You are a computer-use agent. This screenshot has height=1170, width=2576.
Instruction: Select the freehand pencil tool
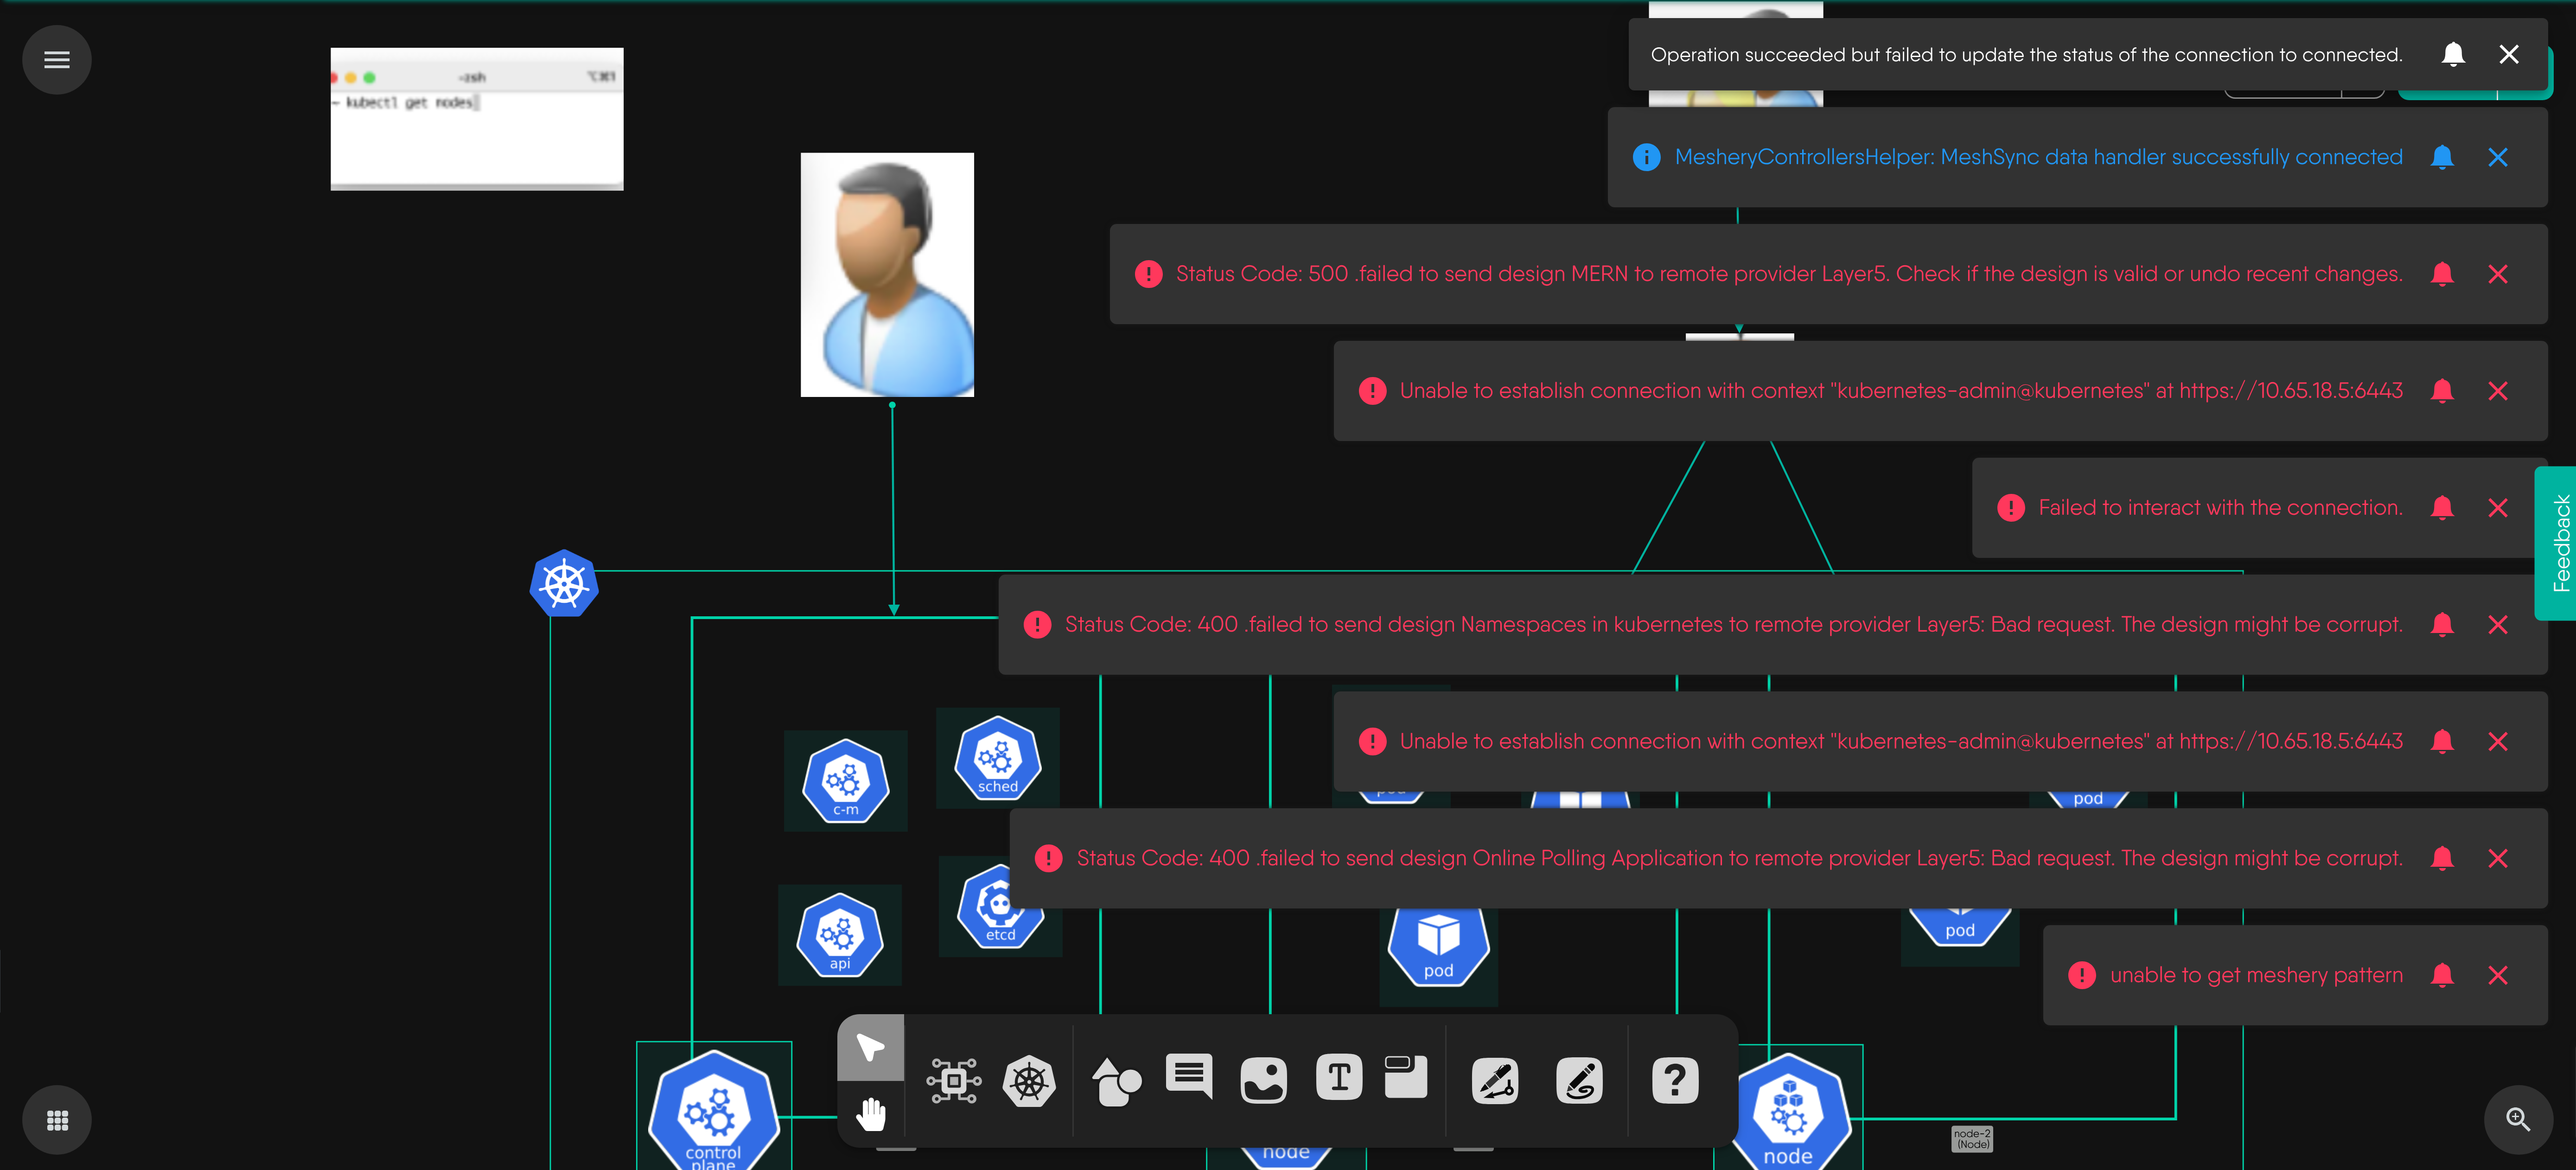(1579, 1081)
